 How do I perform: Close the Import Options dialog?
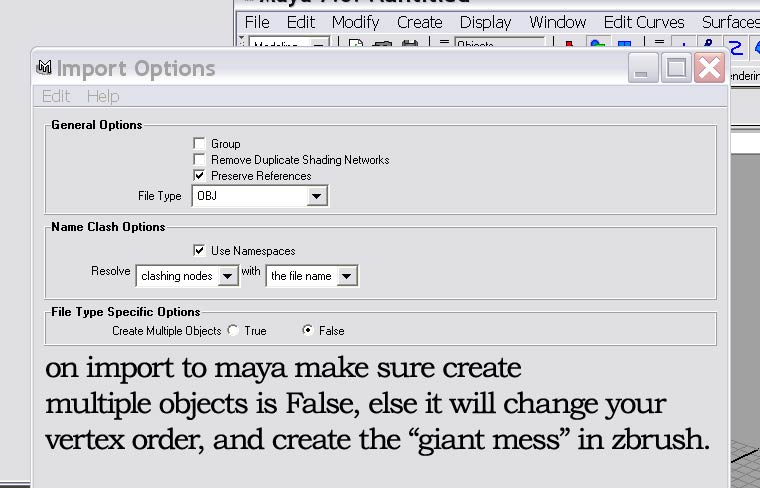tap(709, 68)
